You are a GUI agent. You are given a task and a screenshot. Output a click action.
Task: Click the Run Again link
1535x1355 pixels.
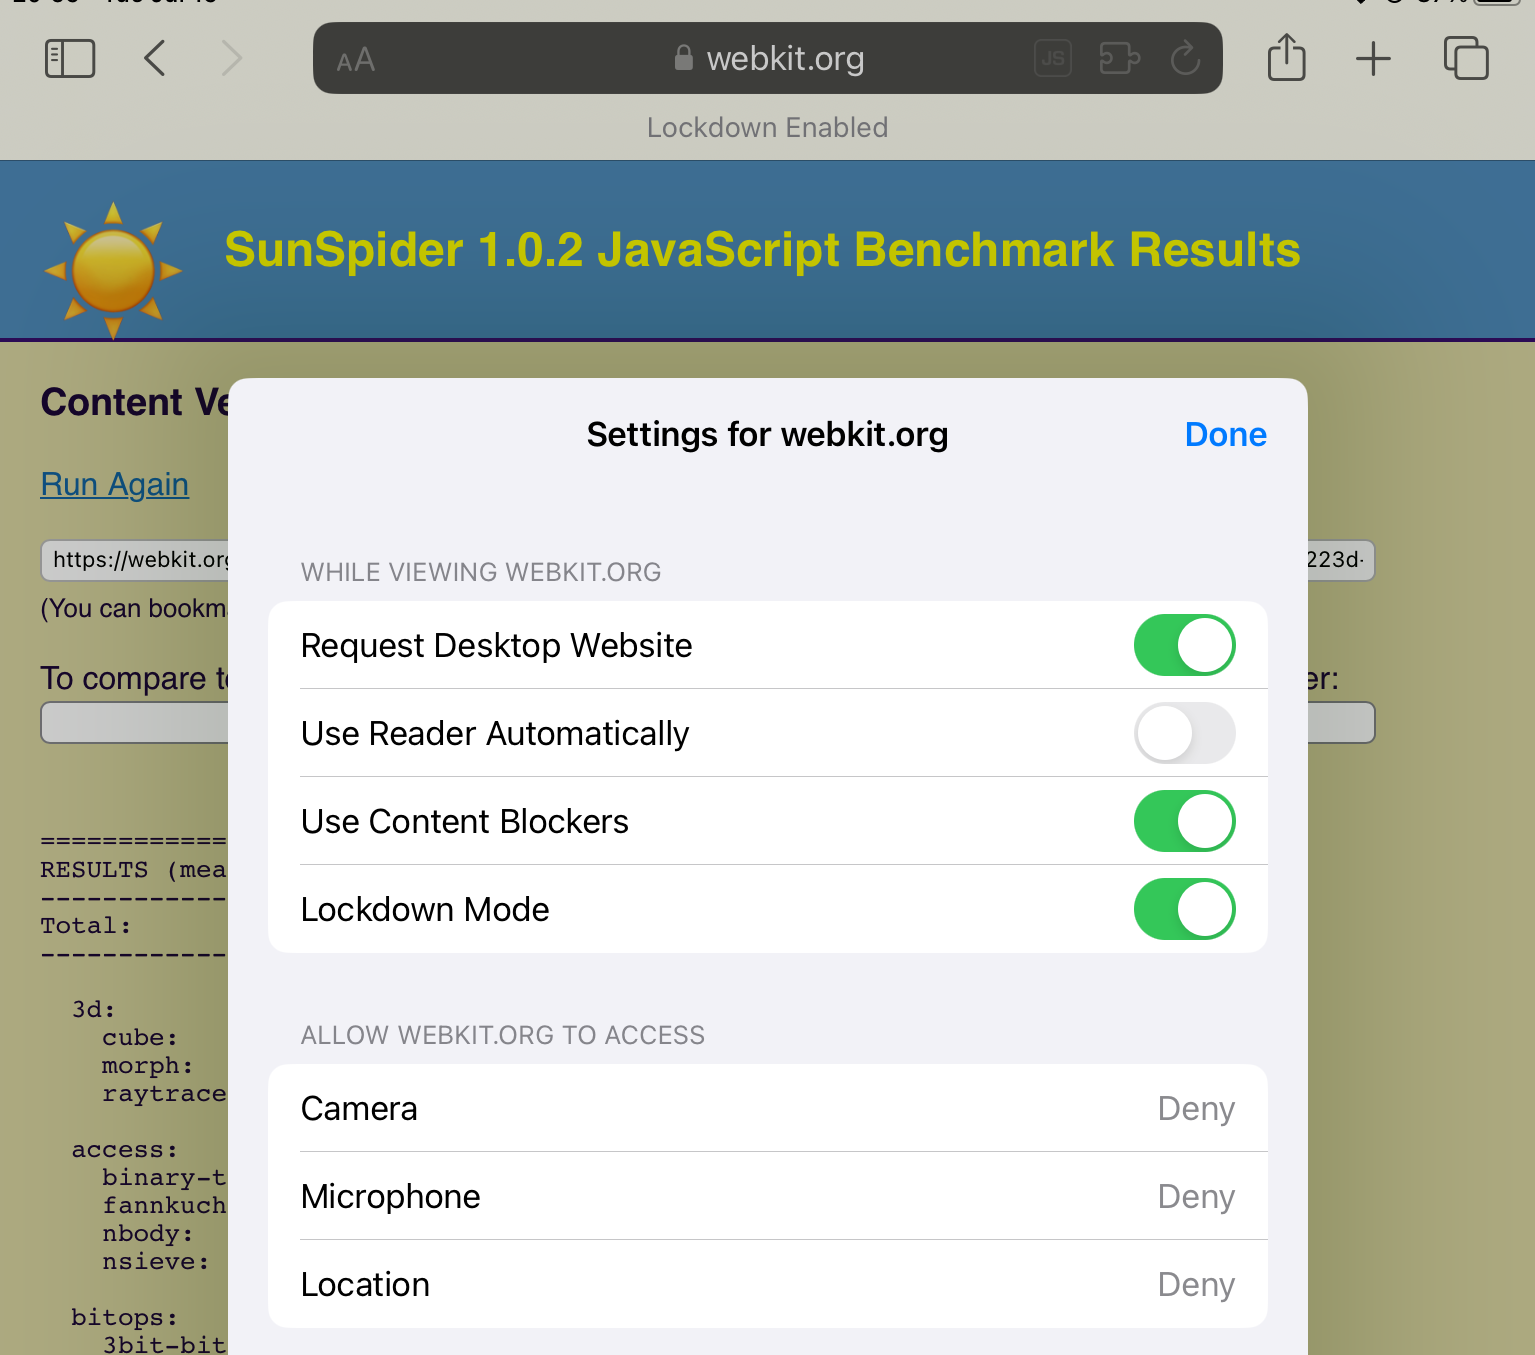pyautogui.click(x=115, y=484)
